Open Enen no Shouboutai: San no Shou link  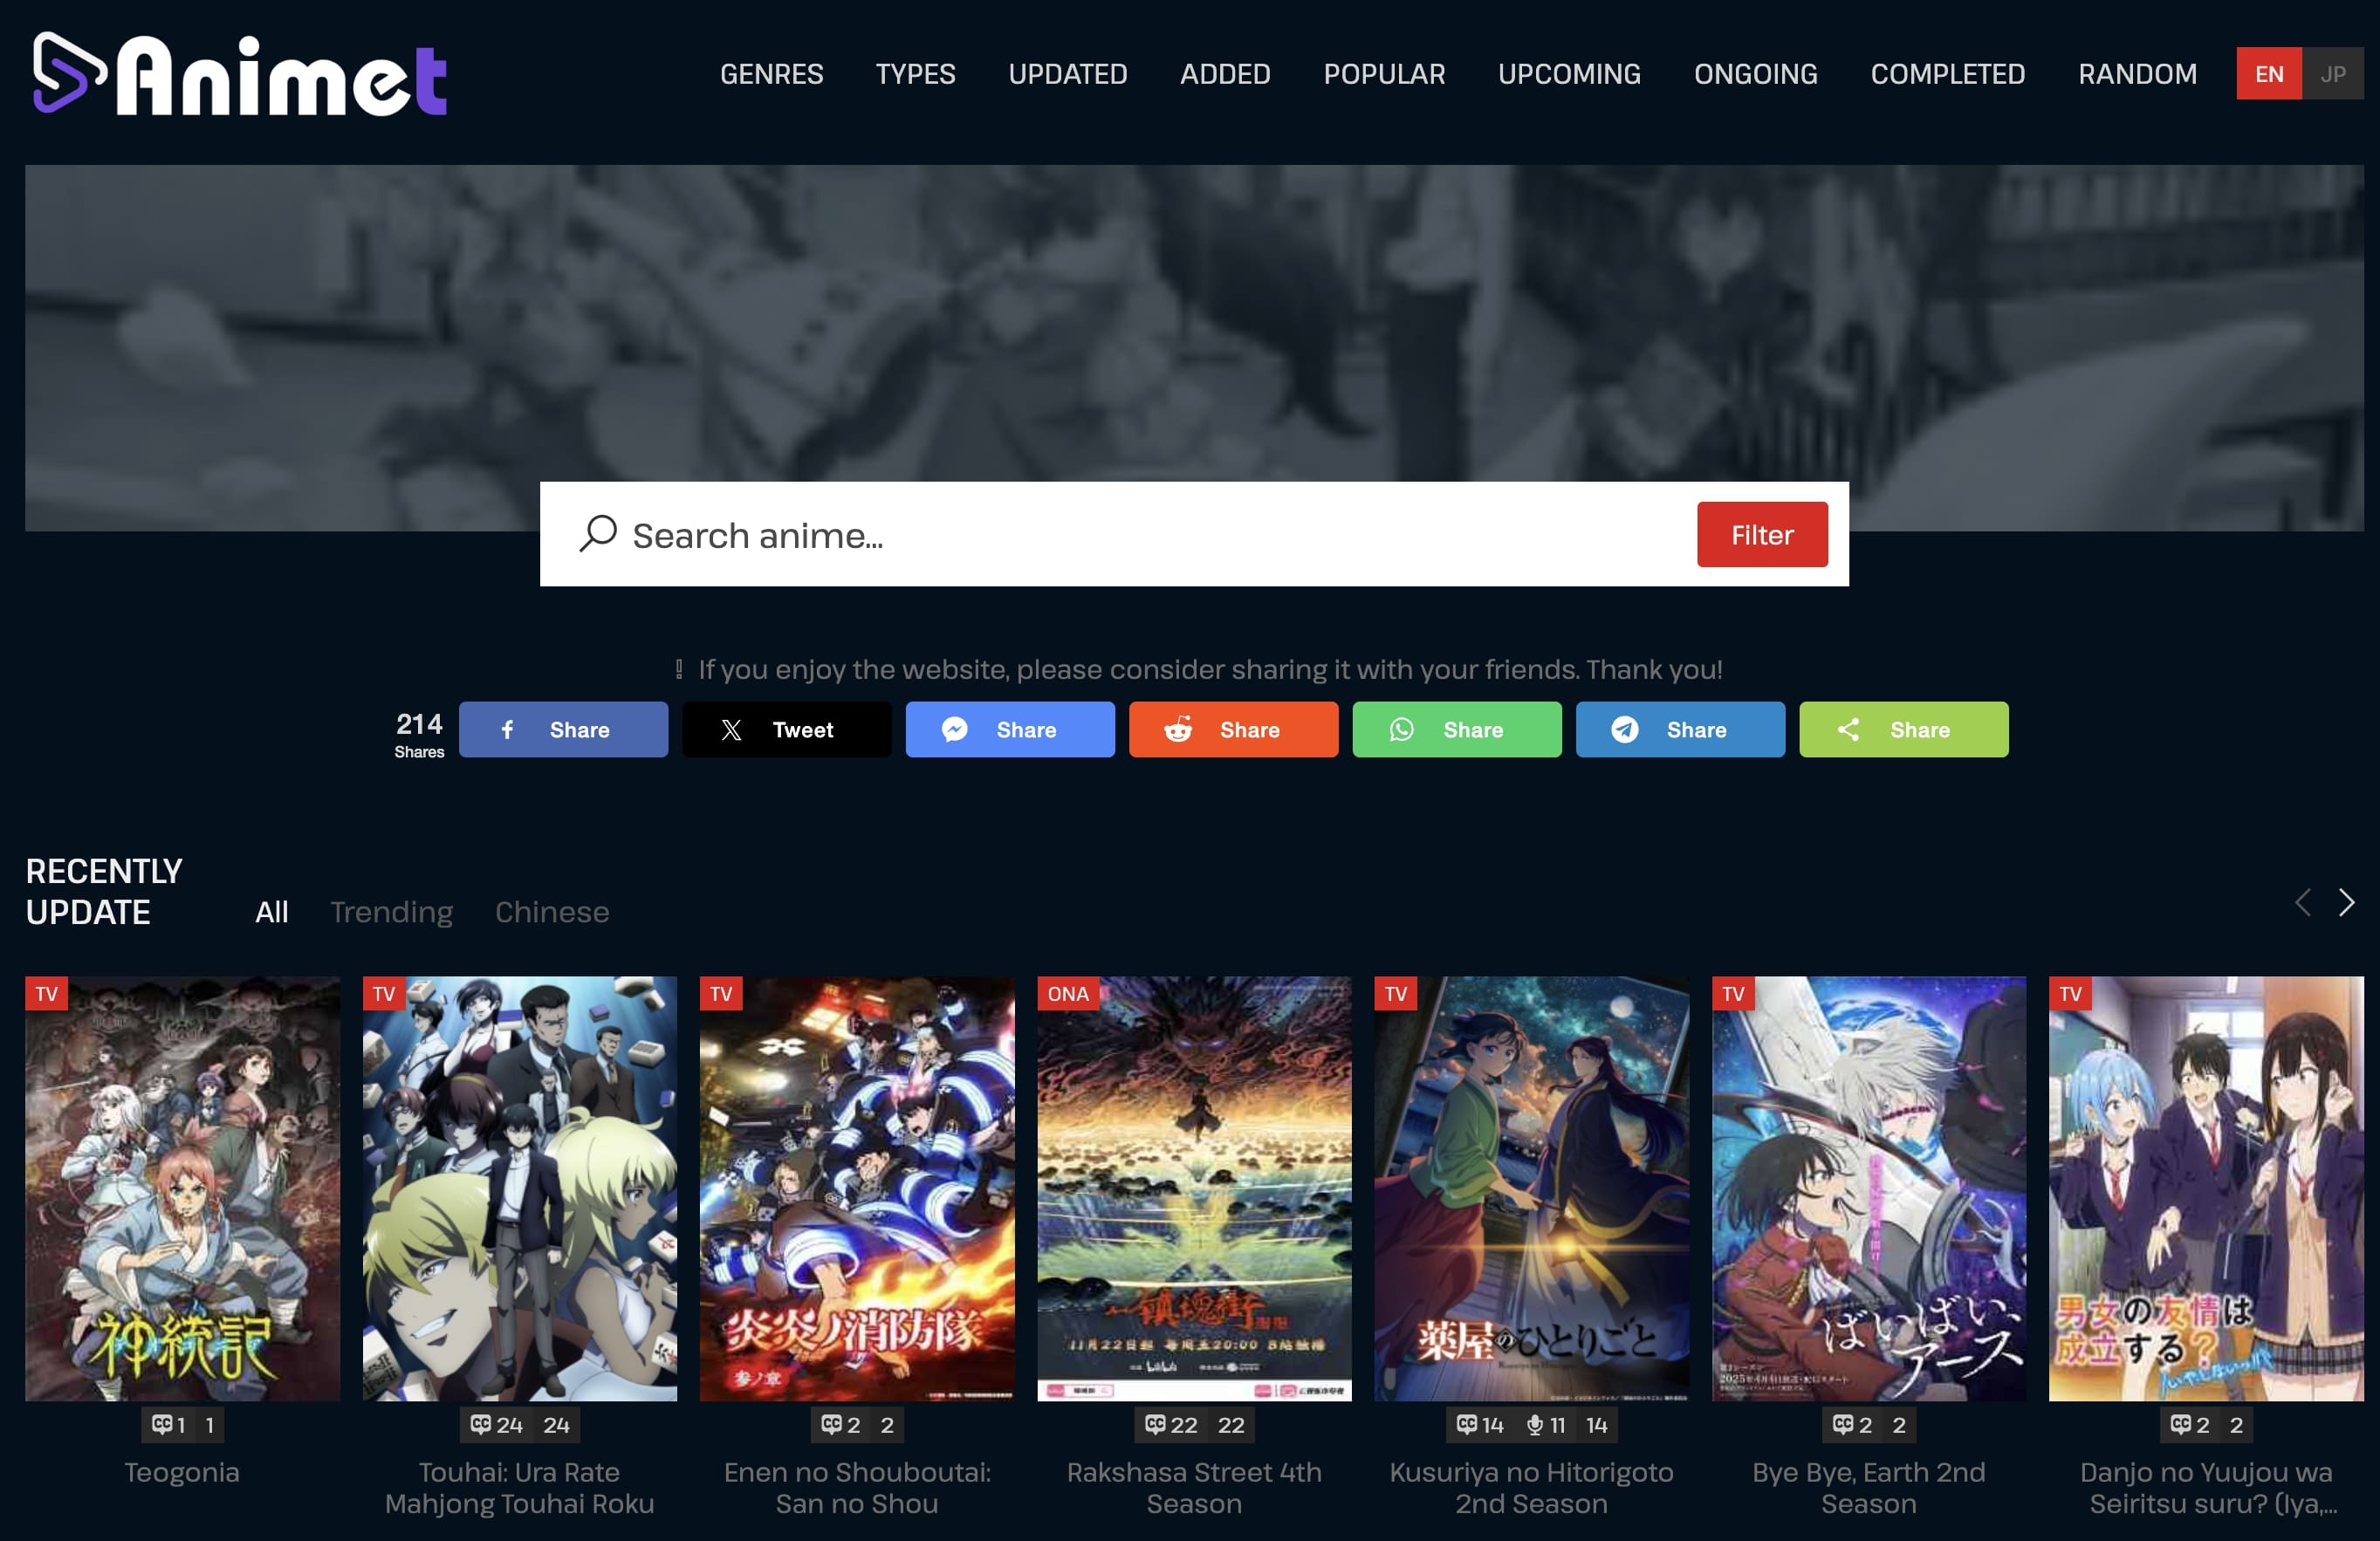[x=857, y=1488]
